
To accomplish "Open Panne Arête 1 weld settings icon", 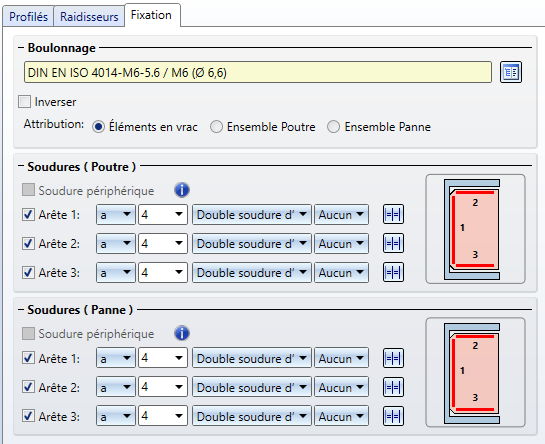I will (393, 358).
